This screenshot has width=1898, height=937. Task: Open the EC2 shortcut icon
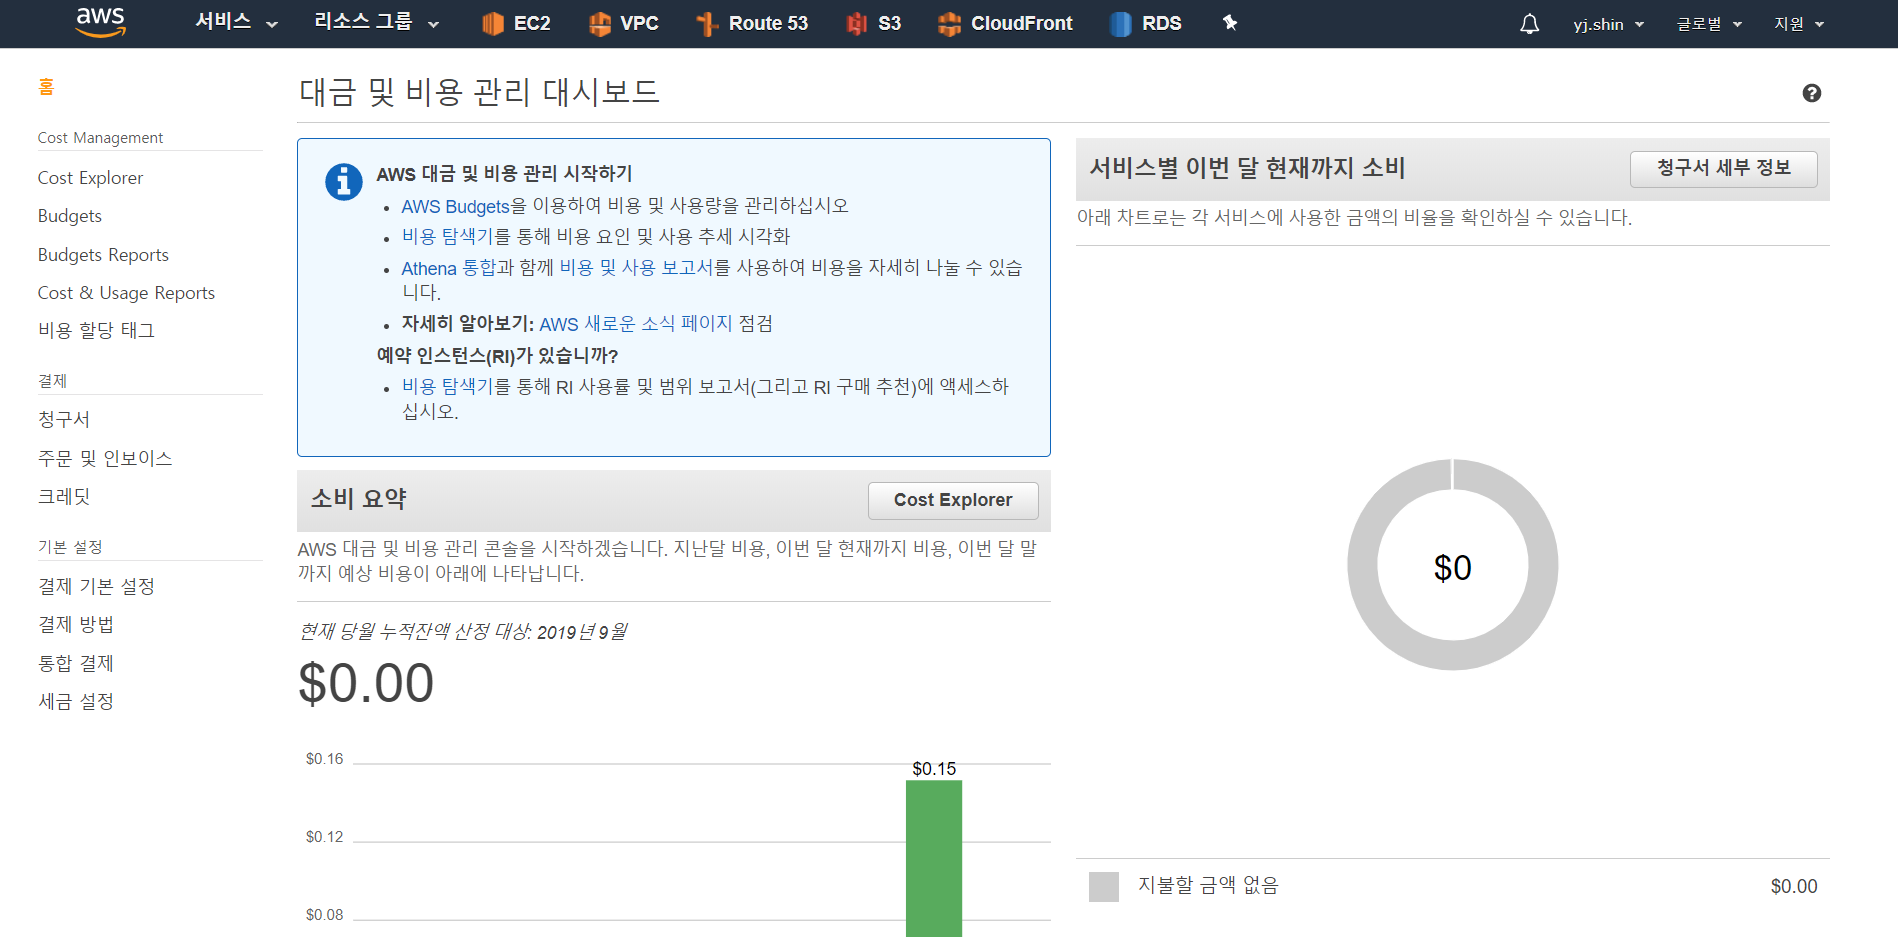click(x=493, y=24)
